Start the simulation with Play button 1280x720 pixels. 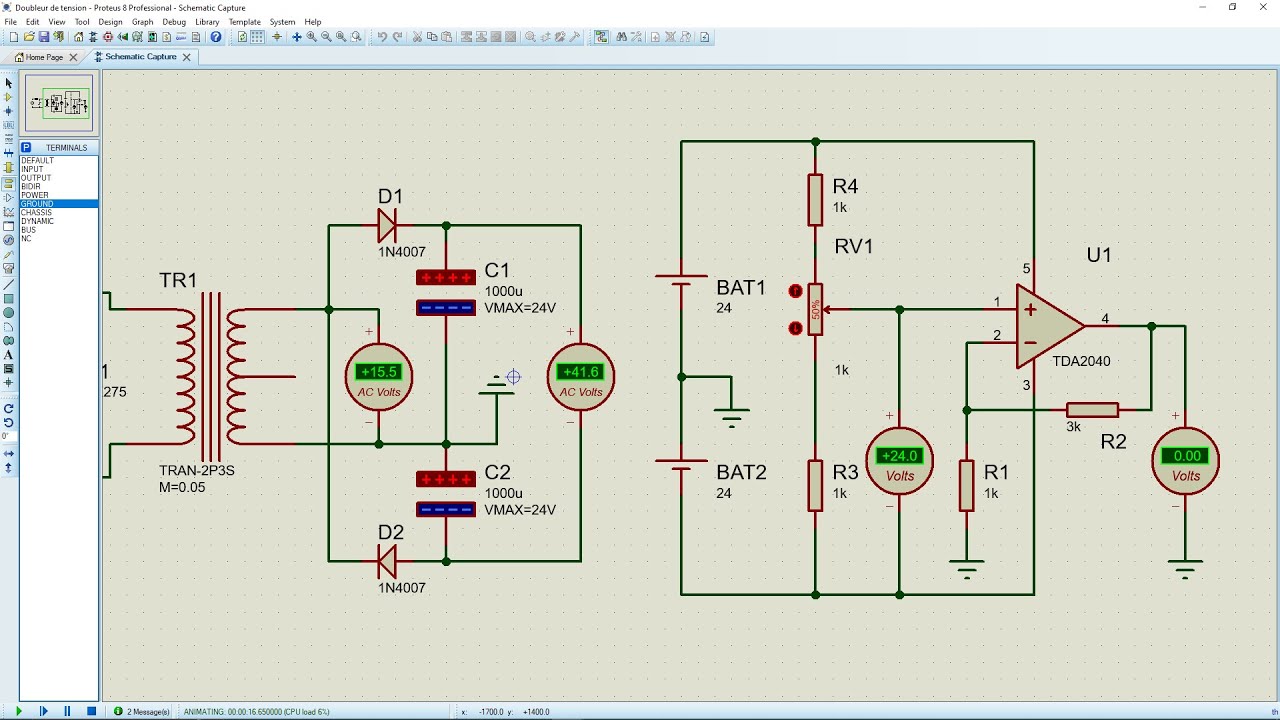point(18,711)
